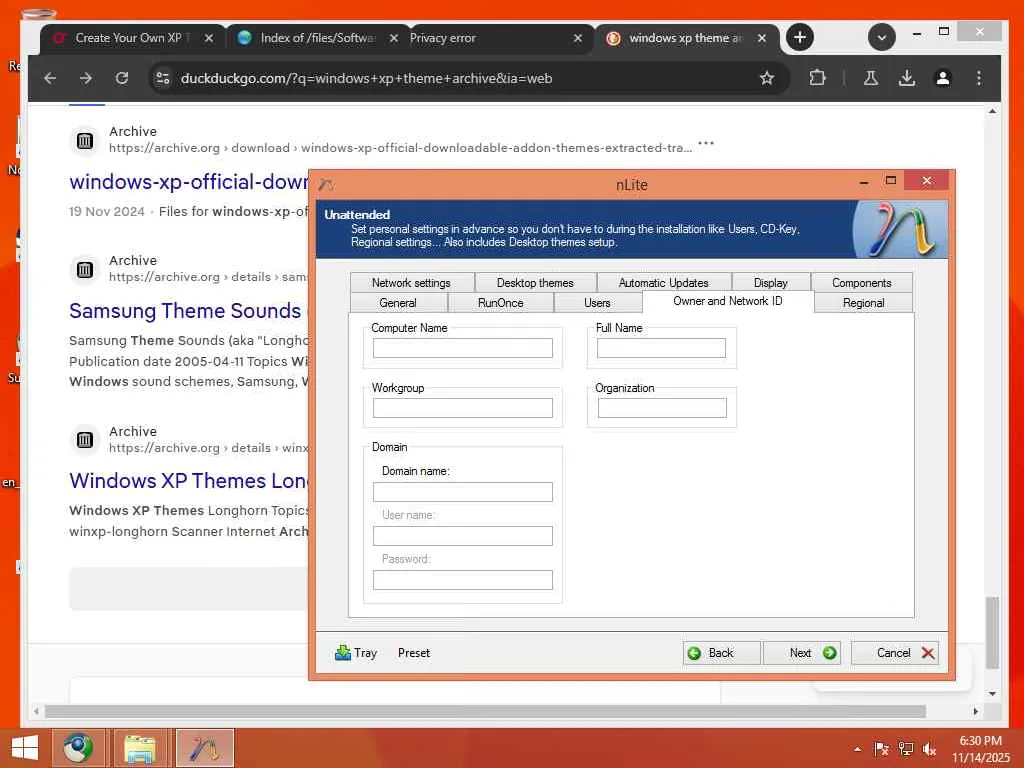Switch to the Regional tab
The width and height of the screenshot is (1024, 768).
coord(863,302)
